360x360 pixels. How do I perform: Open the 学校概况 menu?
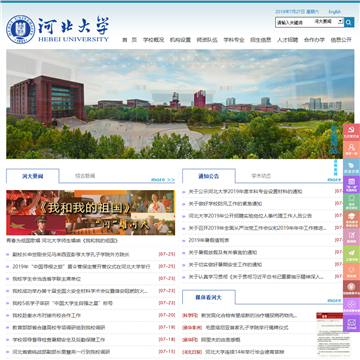pyautogui.click(x=153, y=40)
